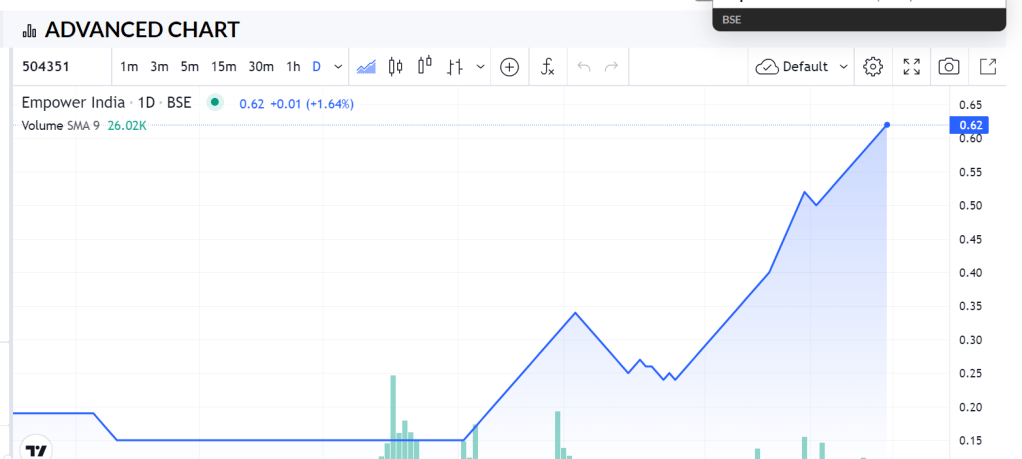Select the 5m time interval

click(190, 67)
